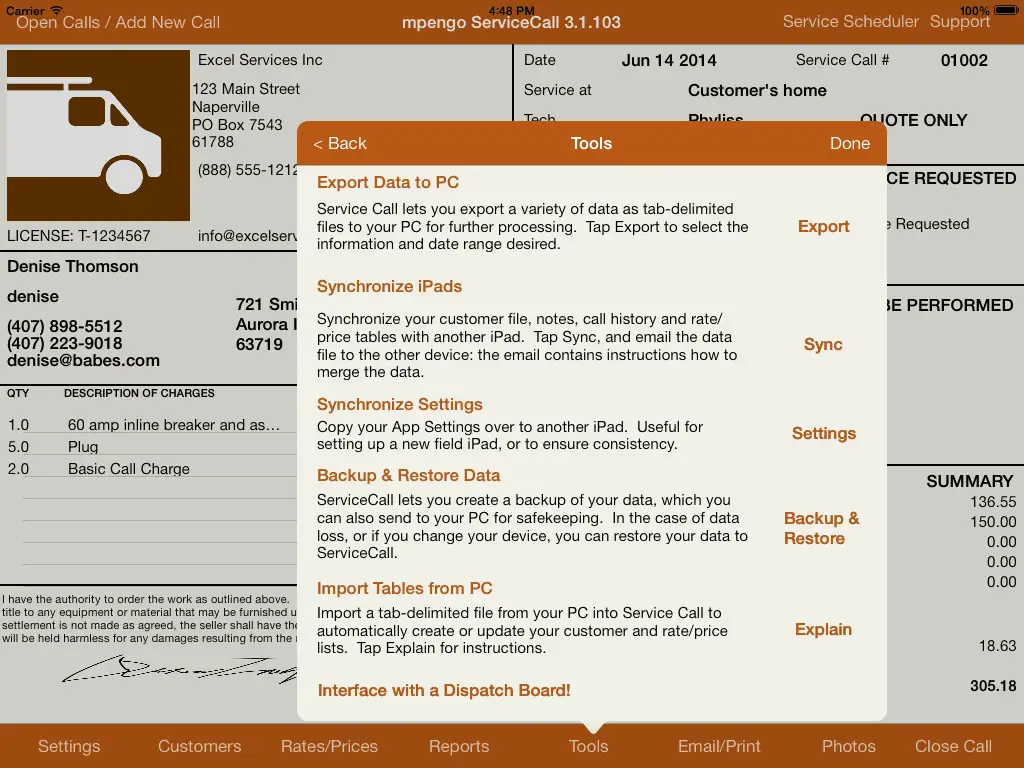Tap Explain for import instructions

click(x=823, y=630)
